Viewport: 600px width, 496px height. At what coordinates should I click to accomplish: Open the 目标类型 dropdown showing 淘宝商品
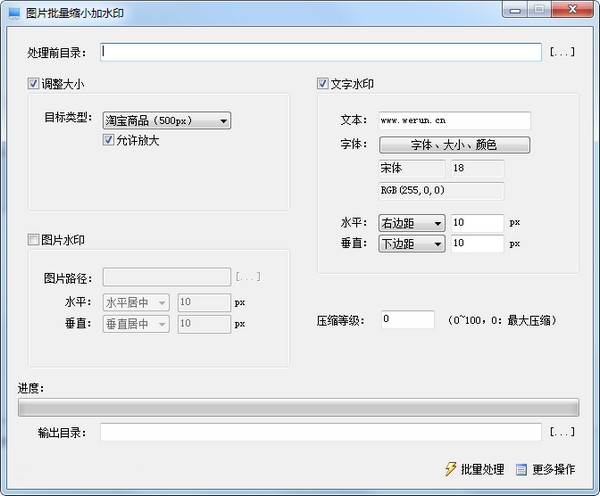click(167, 121)
